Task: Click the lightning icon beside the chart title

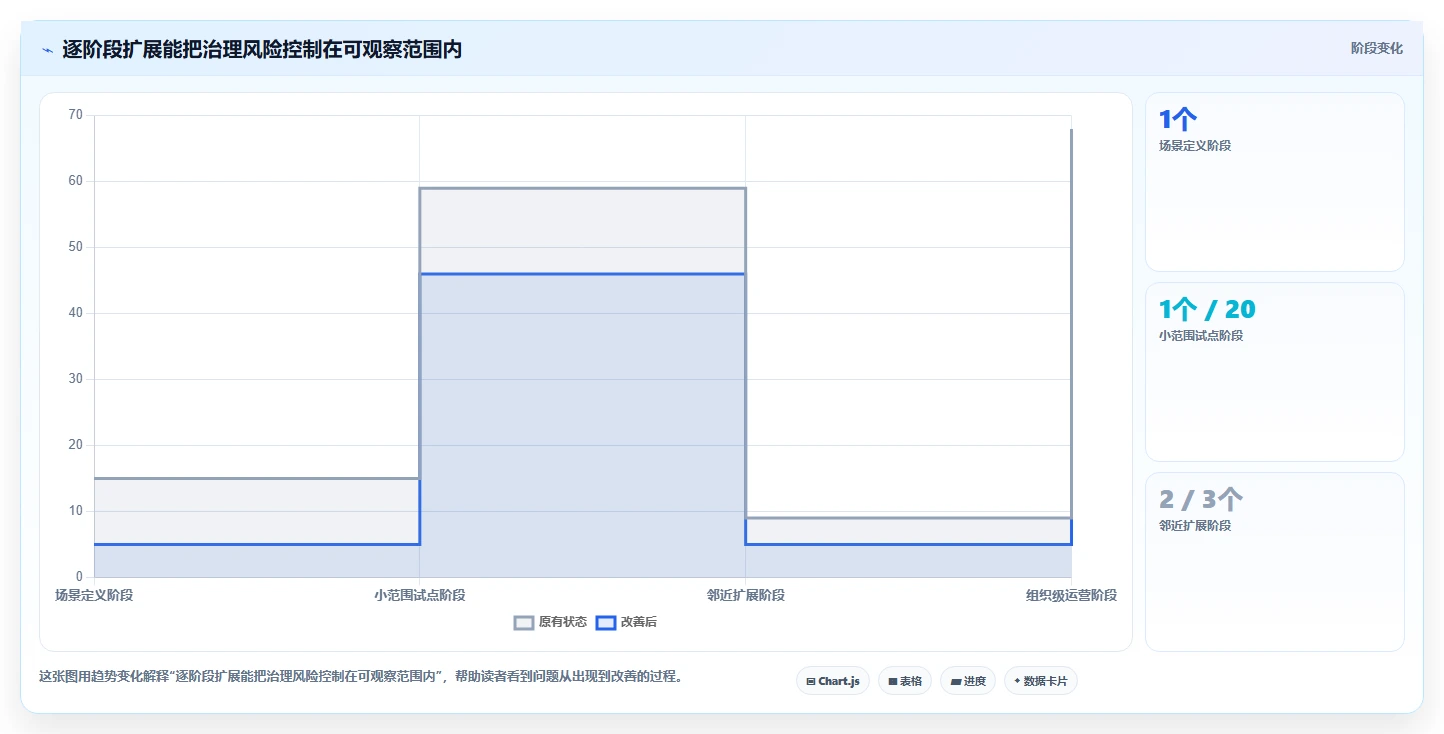Action: pyautogui.click(x=47, y=50)
